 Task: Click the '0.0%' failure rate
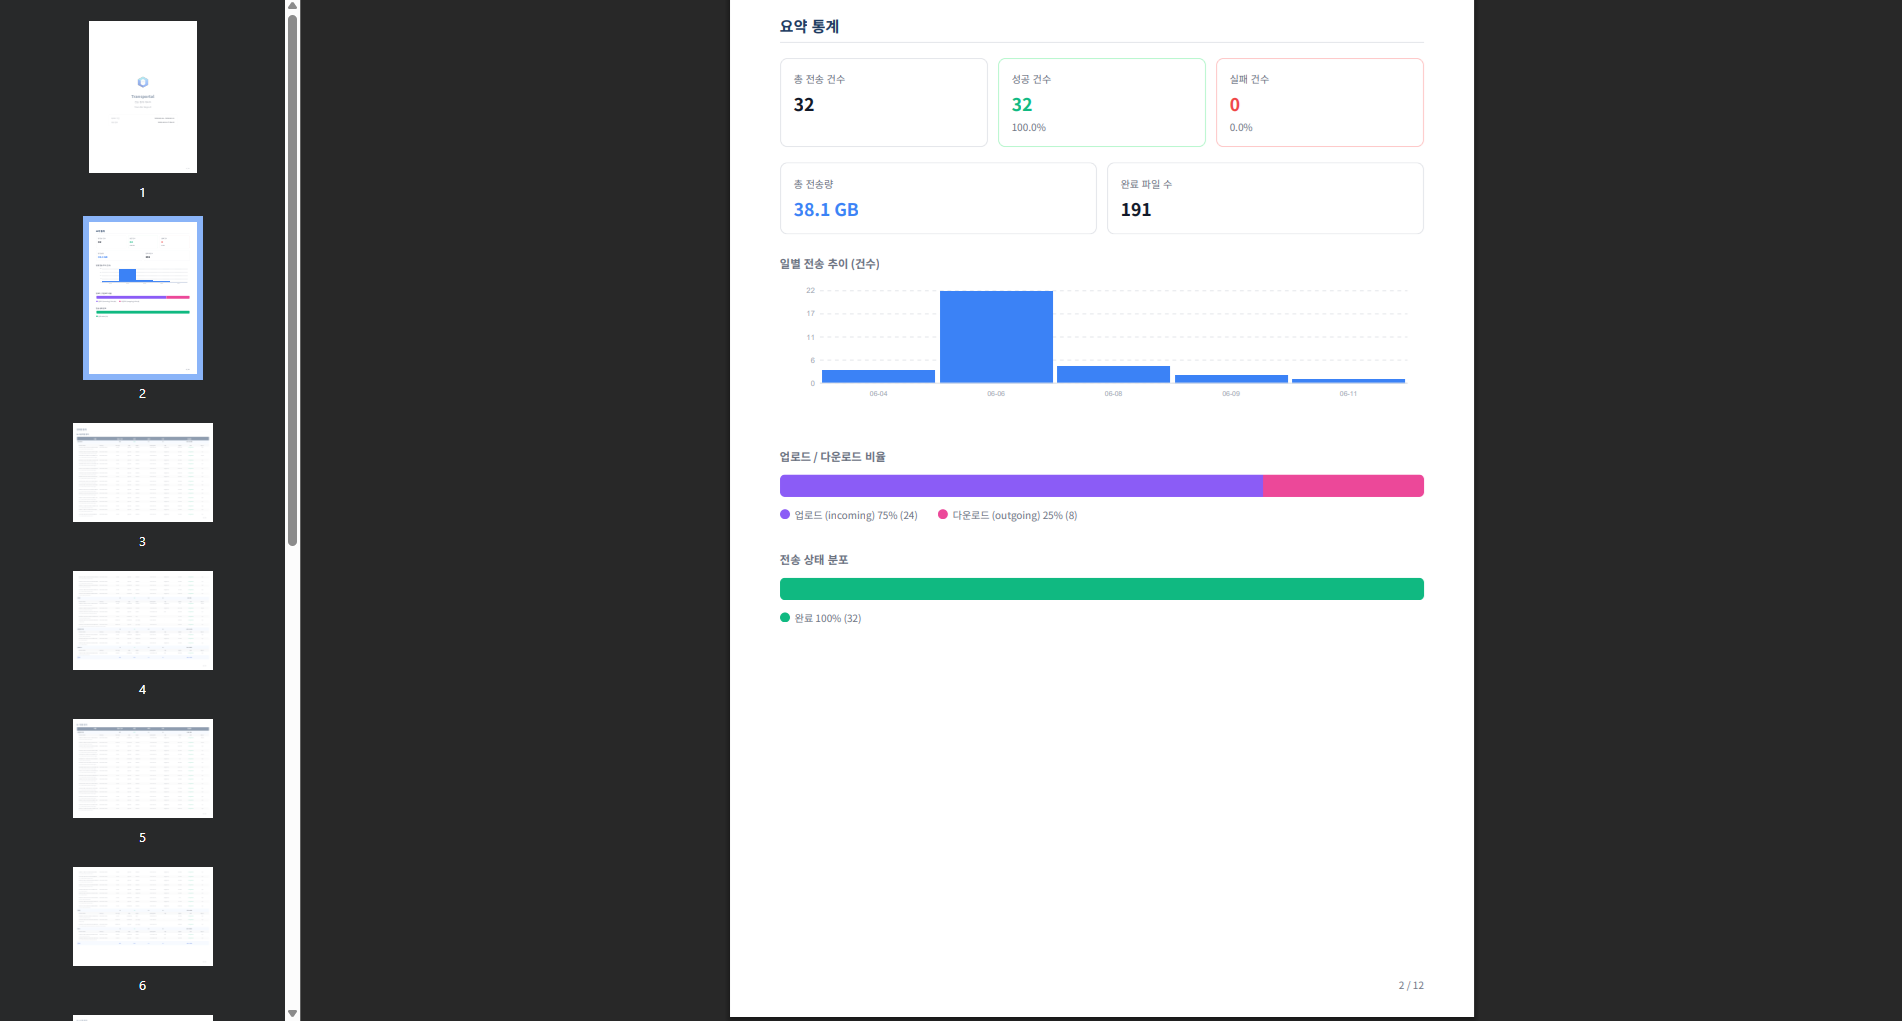(1241, 128)
